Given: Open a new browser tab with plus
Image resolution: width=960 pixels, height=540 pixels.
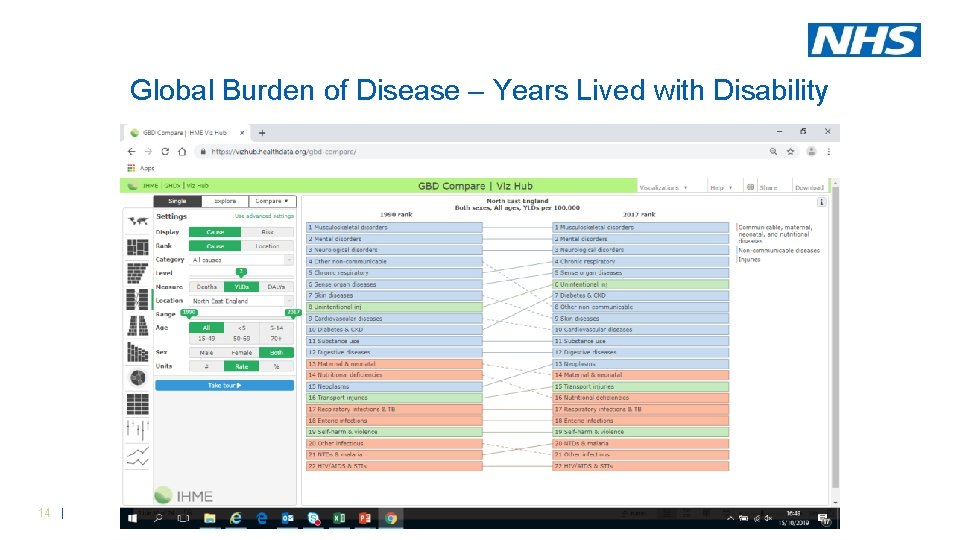Looking at the screenshot, I should (262, 133).
